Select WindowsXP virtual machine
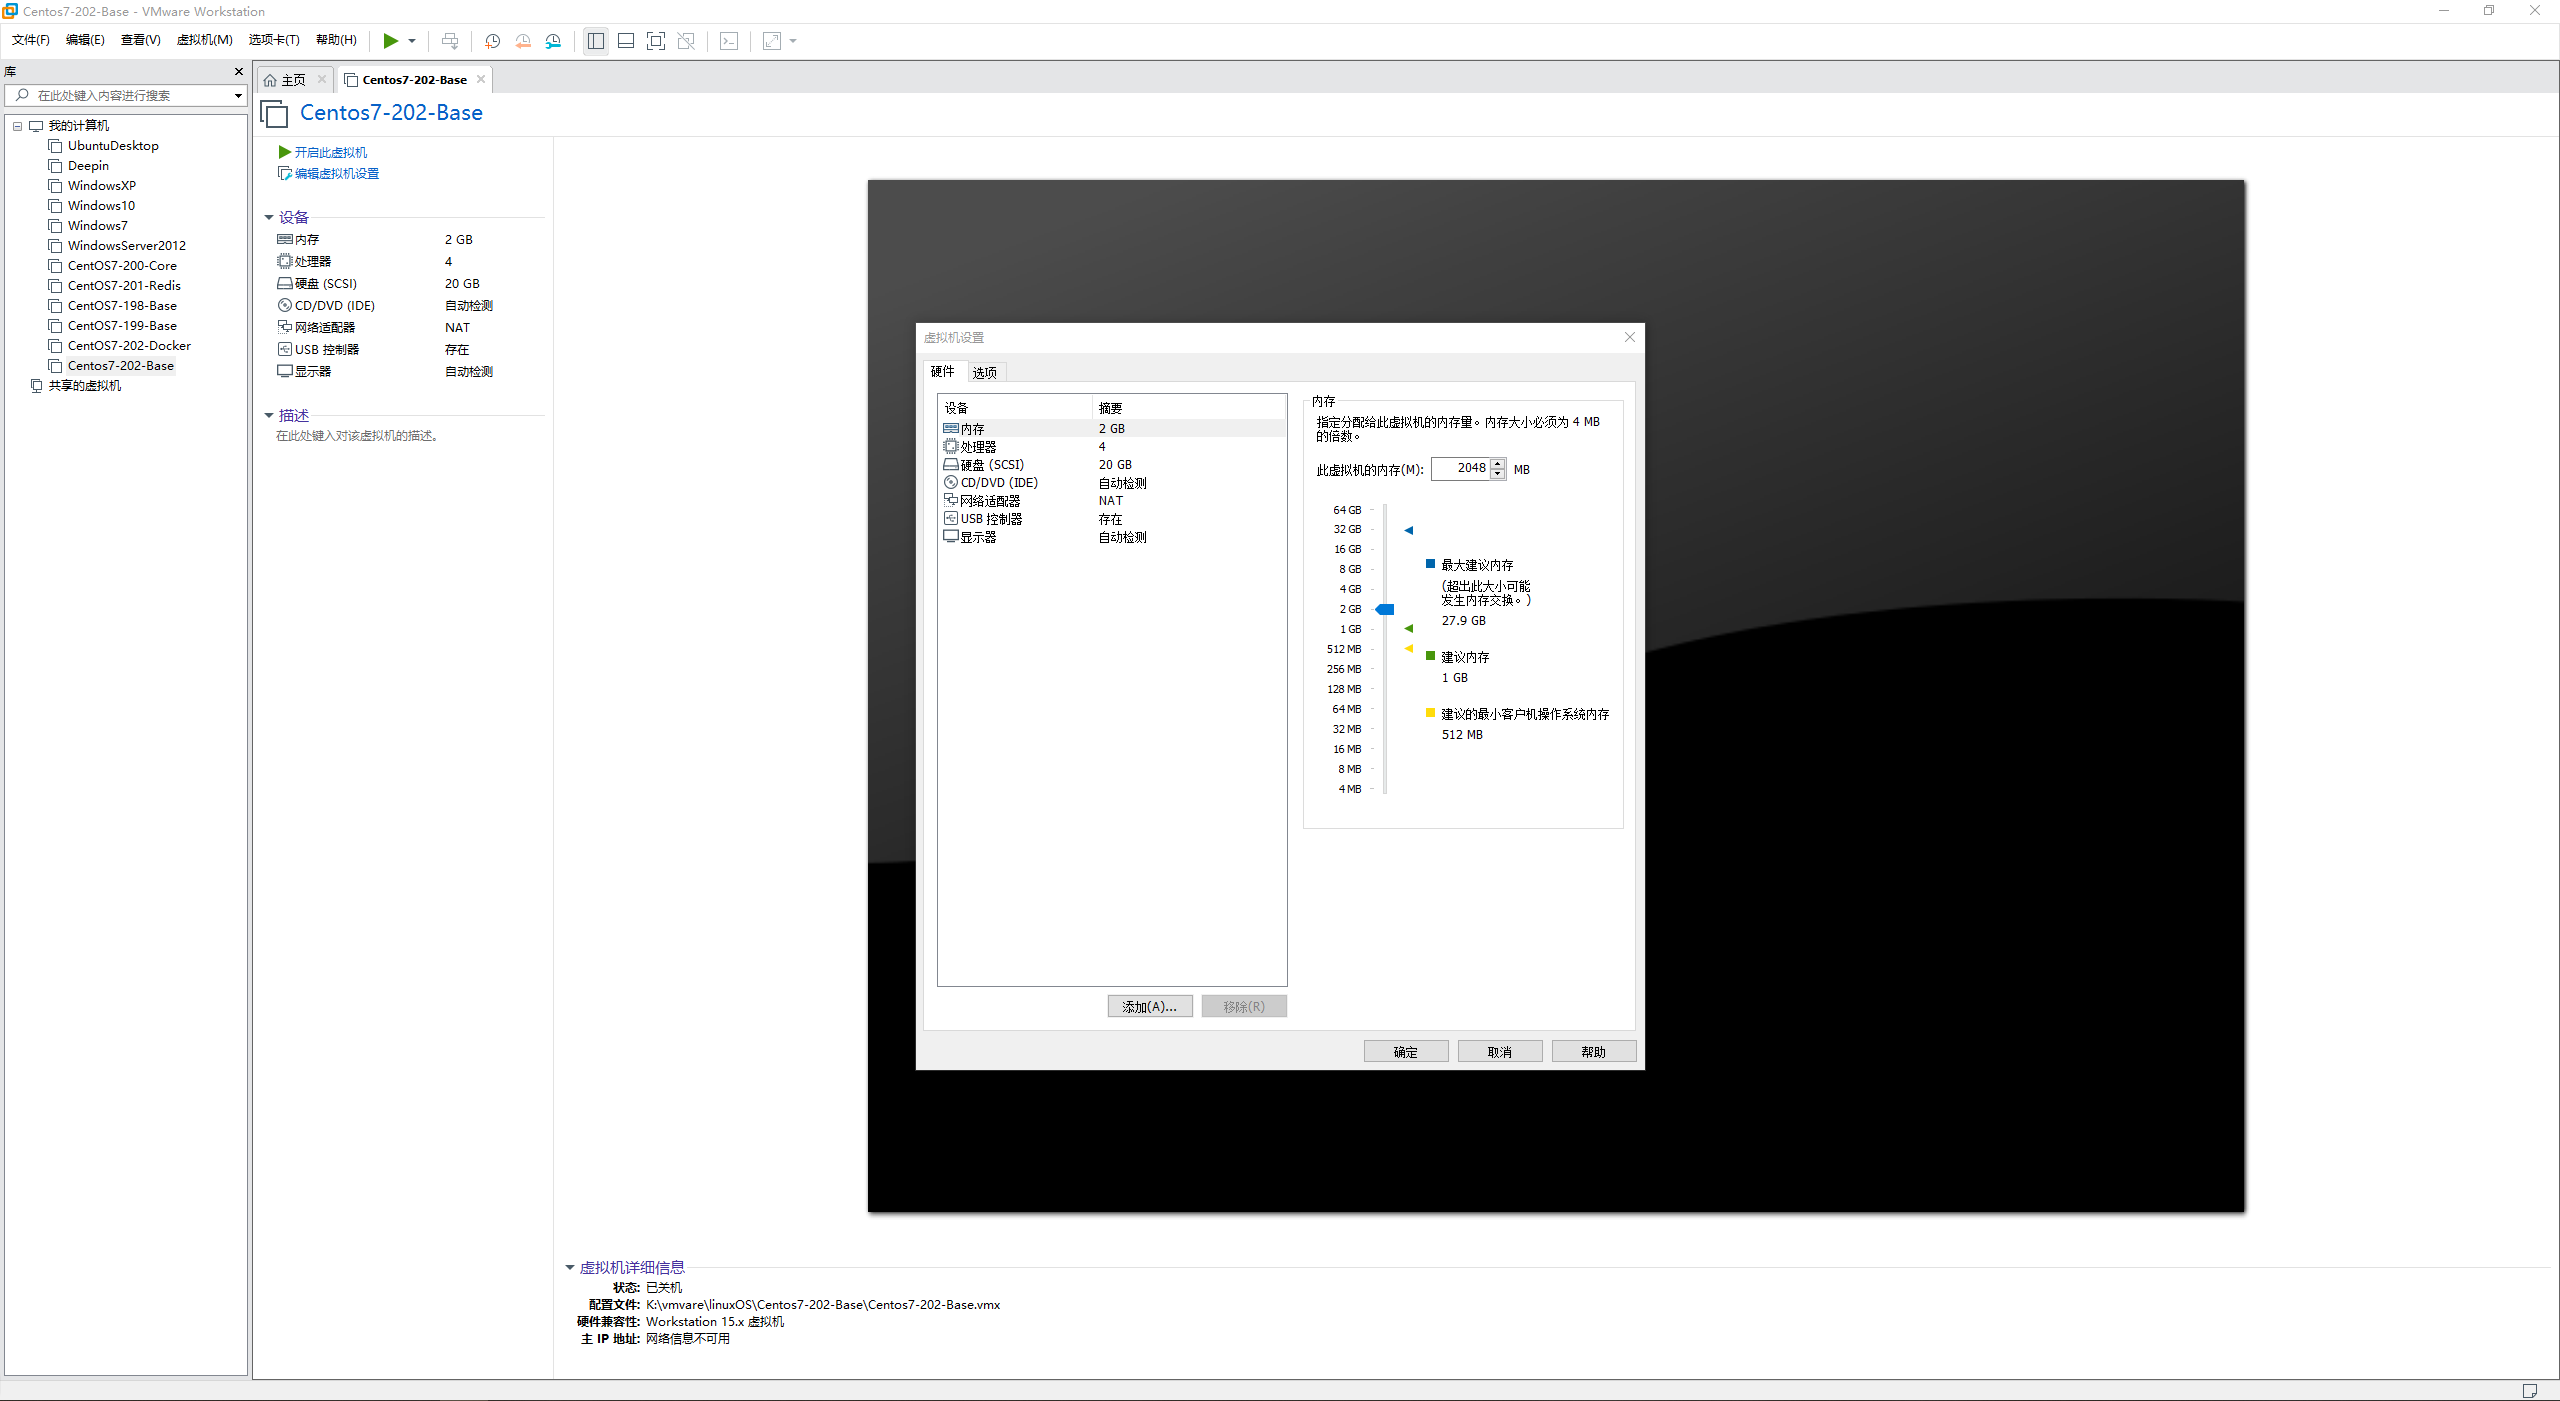 (x=101, y=186)
